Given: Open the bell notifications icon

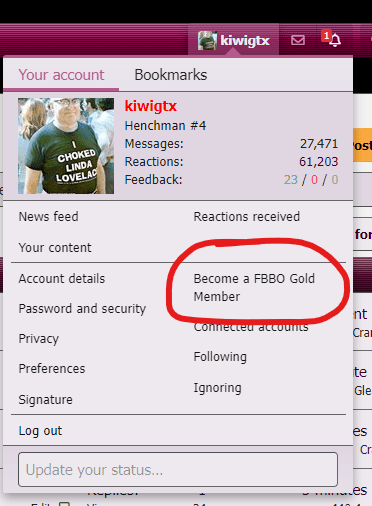Looking at the screenshot, I should click(335, 40).
